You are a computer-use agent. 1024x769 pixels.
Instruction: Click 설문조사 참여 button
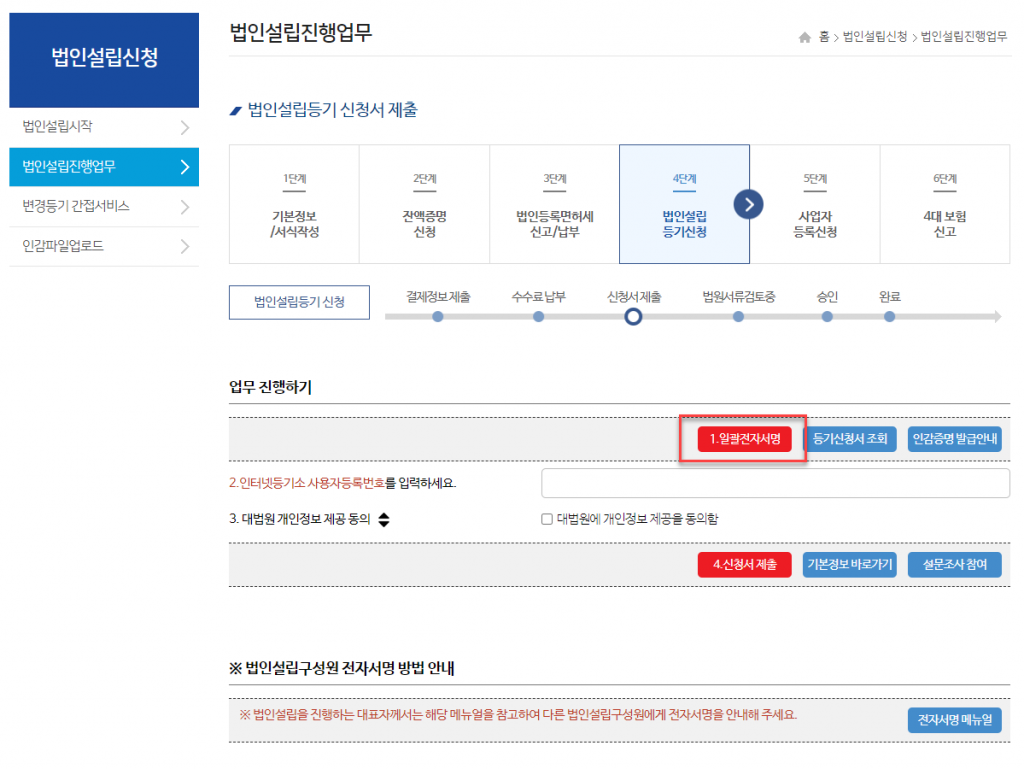coord(955,565)
